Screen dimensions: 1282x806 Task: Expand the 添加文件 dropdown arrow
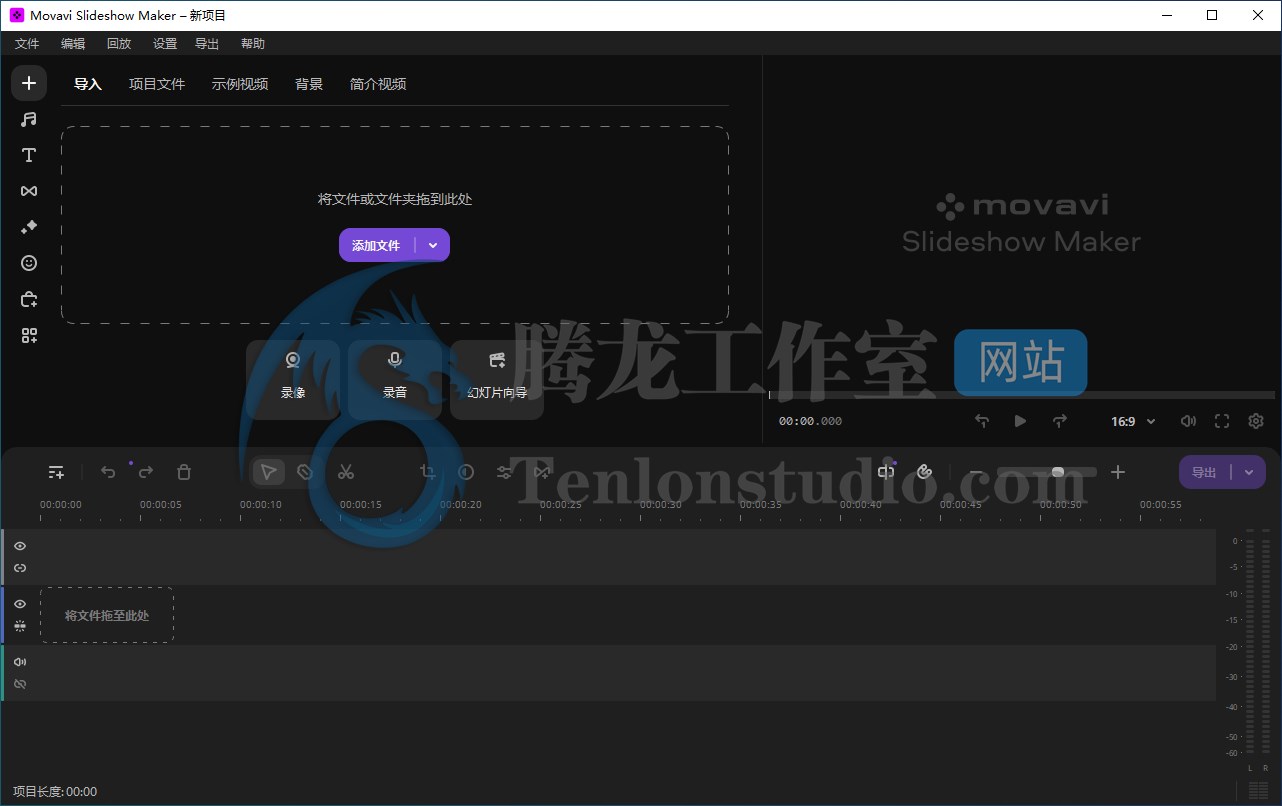[433, 245]
